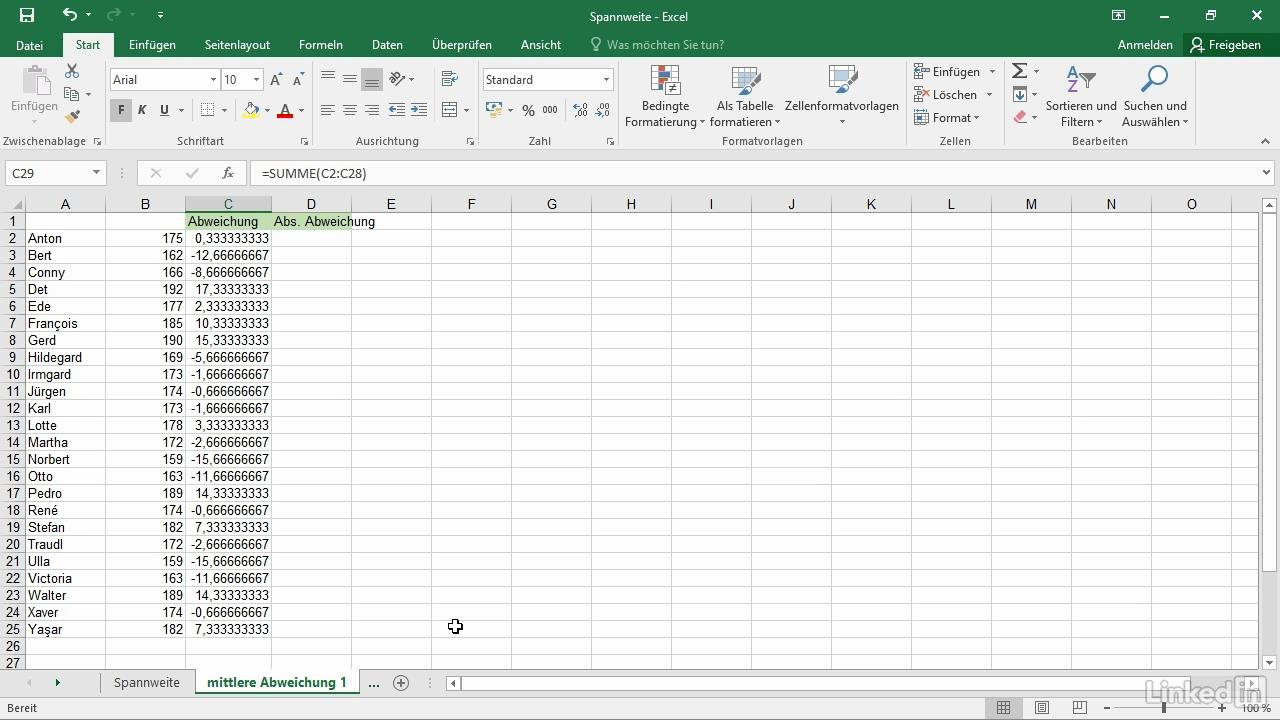Align text right
This screenshot has width=1280, height=720.
(372, 110)
